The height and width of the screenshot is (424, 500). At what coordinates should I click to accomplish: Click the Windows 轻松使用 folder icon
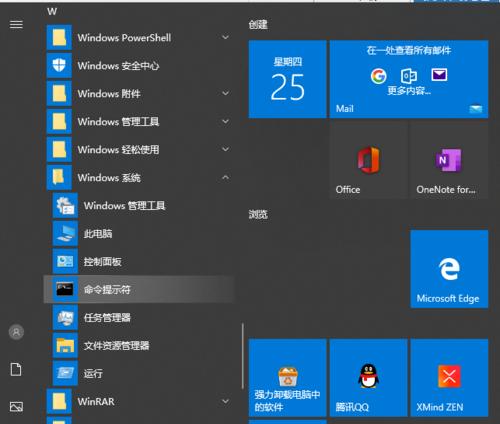[x=59, y=149]
